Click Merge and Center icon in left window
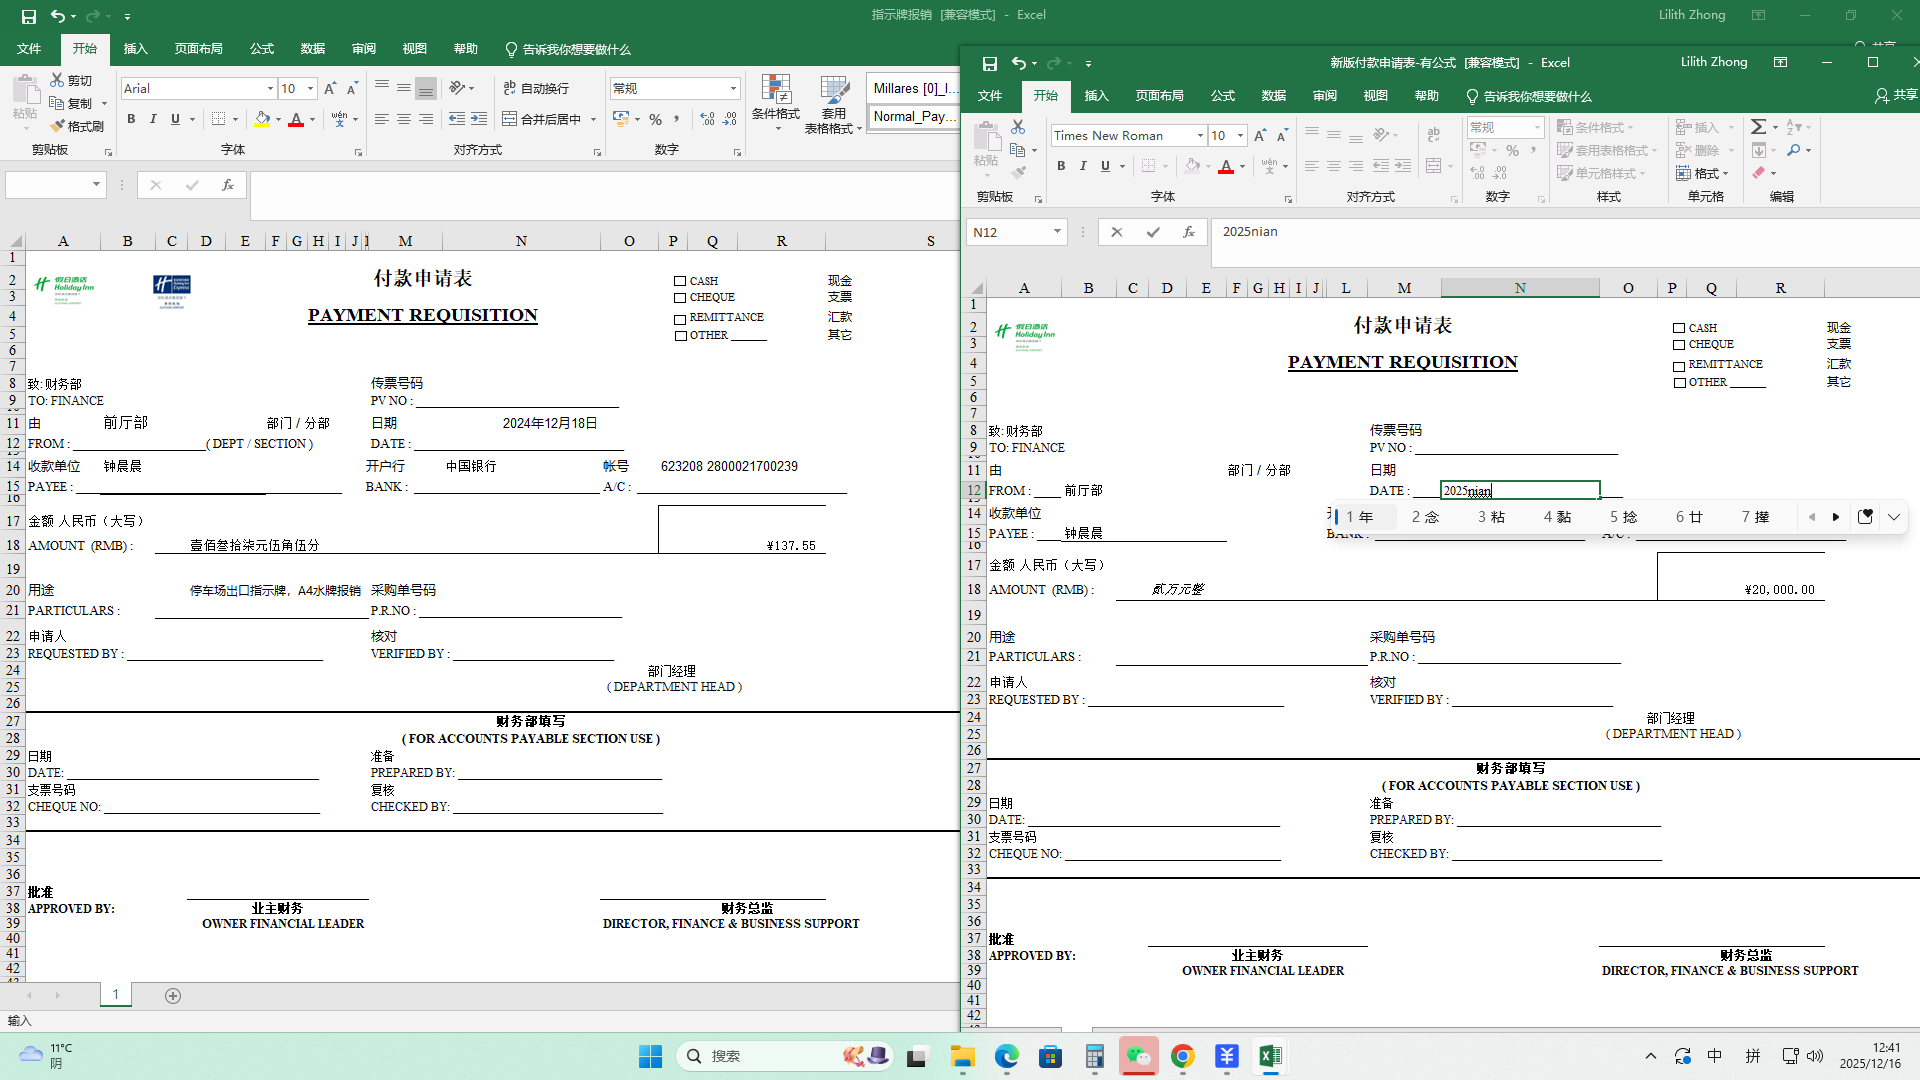This screenshot has width=1920, height=1080. (509, 119)
